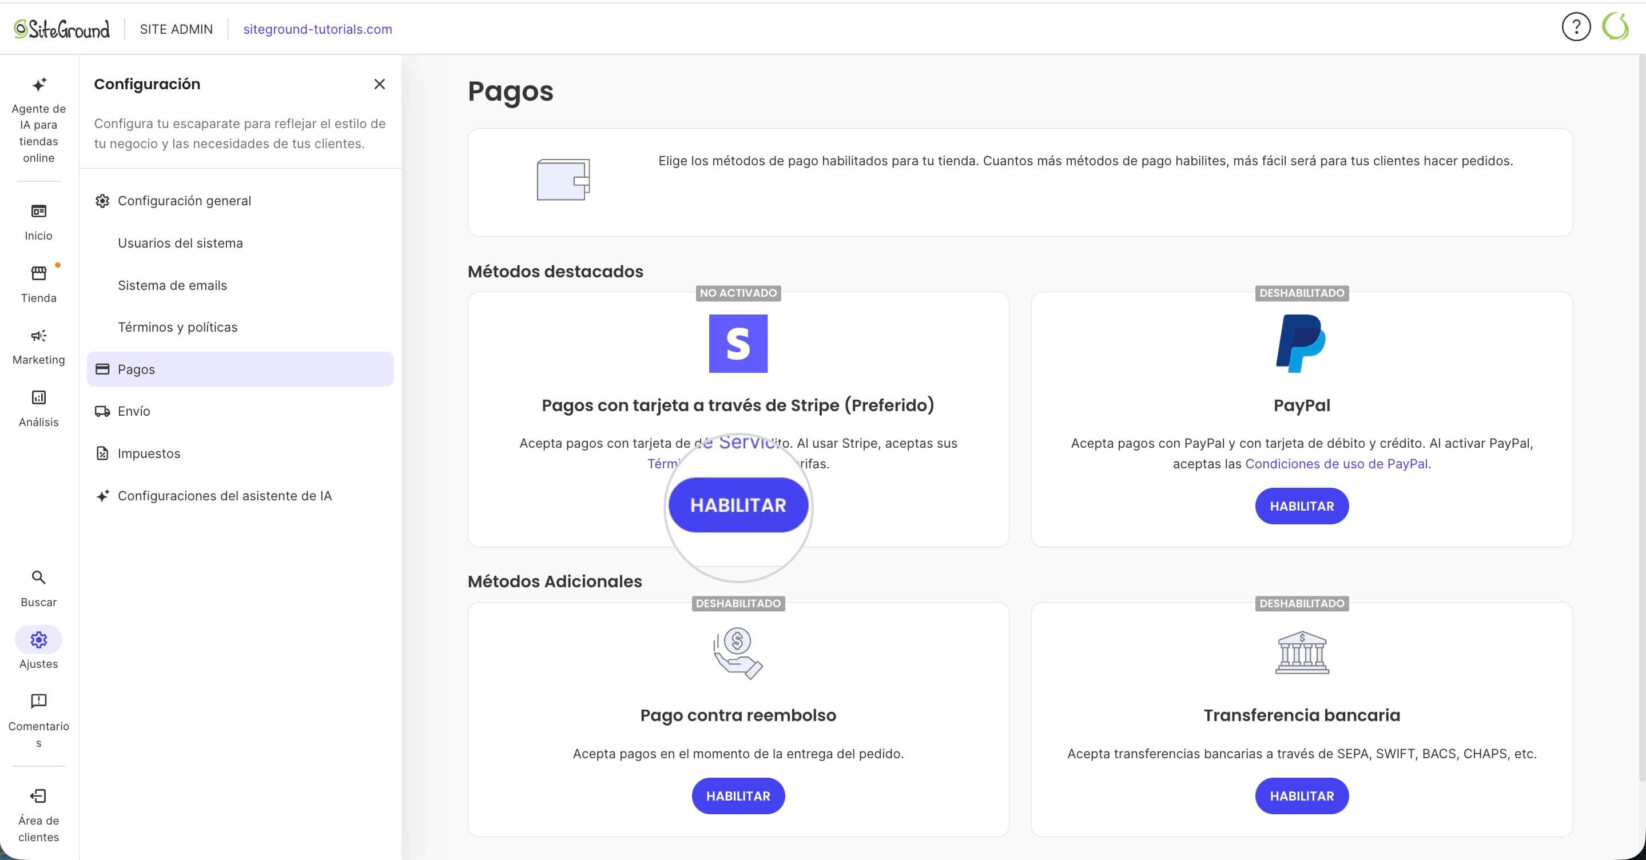Go to Inicio in the sidebar
1646x860 pixels.
pos(39,222)
